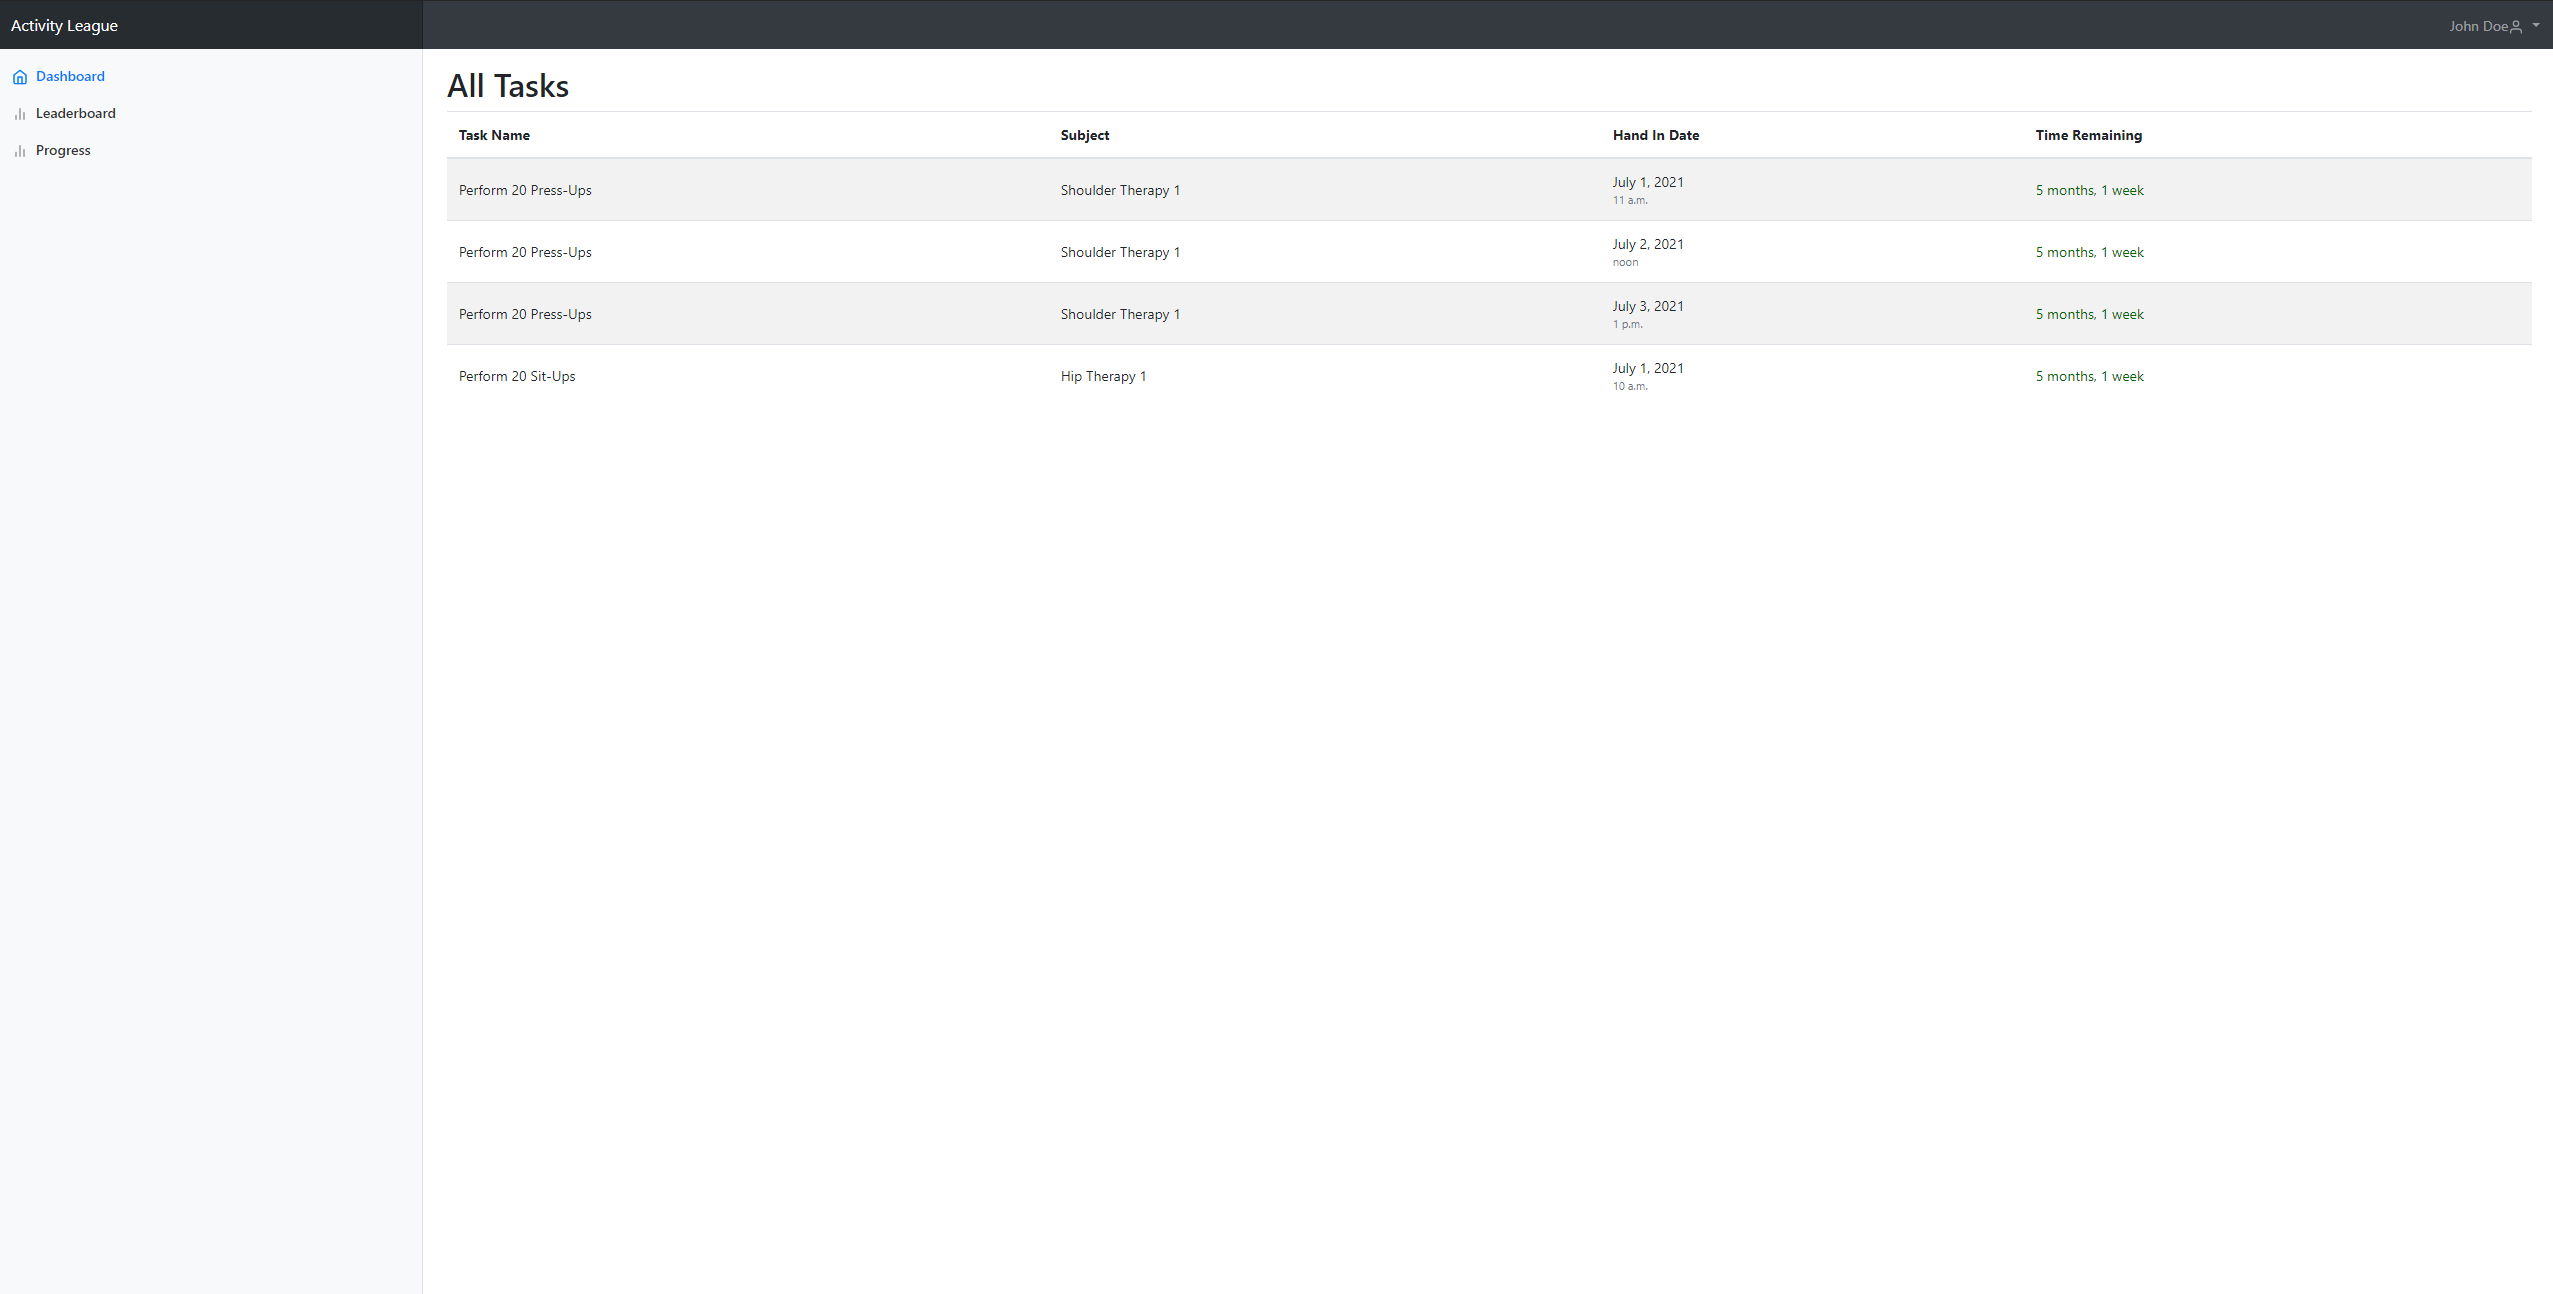
Task: Click time remaining for the Sit-Ups task
Action: point(2090,376)
